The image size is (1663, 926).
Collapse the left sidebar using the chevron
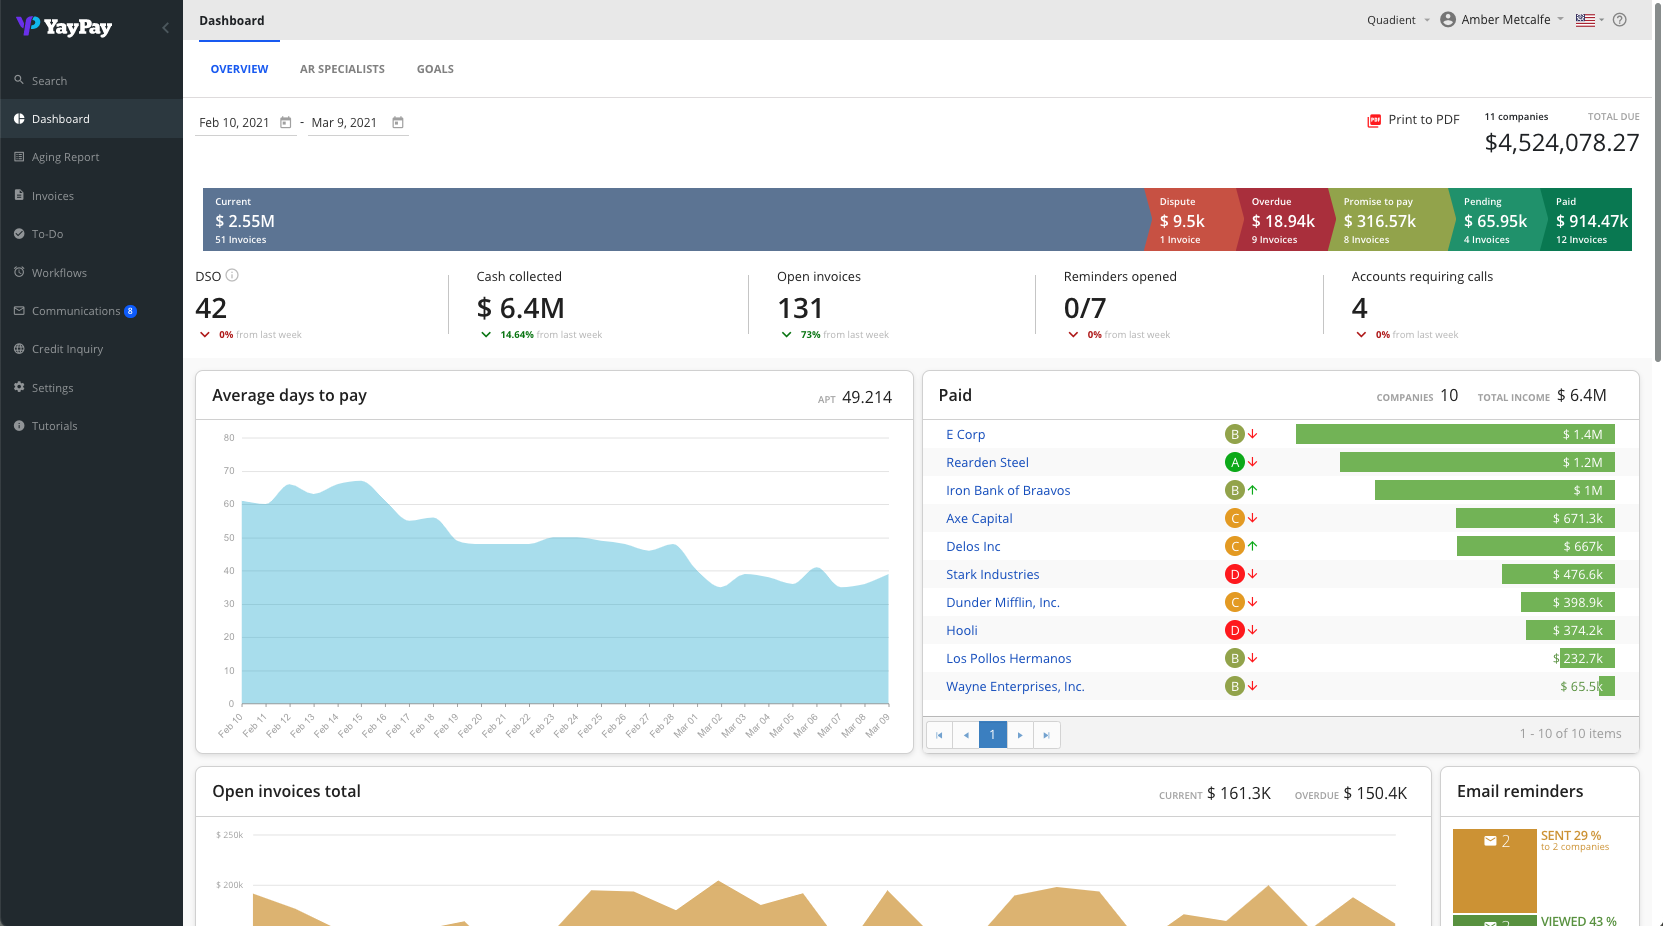tap(165, 27)
